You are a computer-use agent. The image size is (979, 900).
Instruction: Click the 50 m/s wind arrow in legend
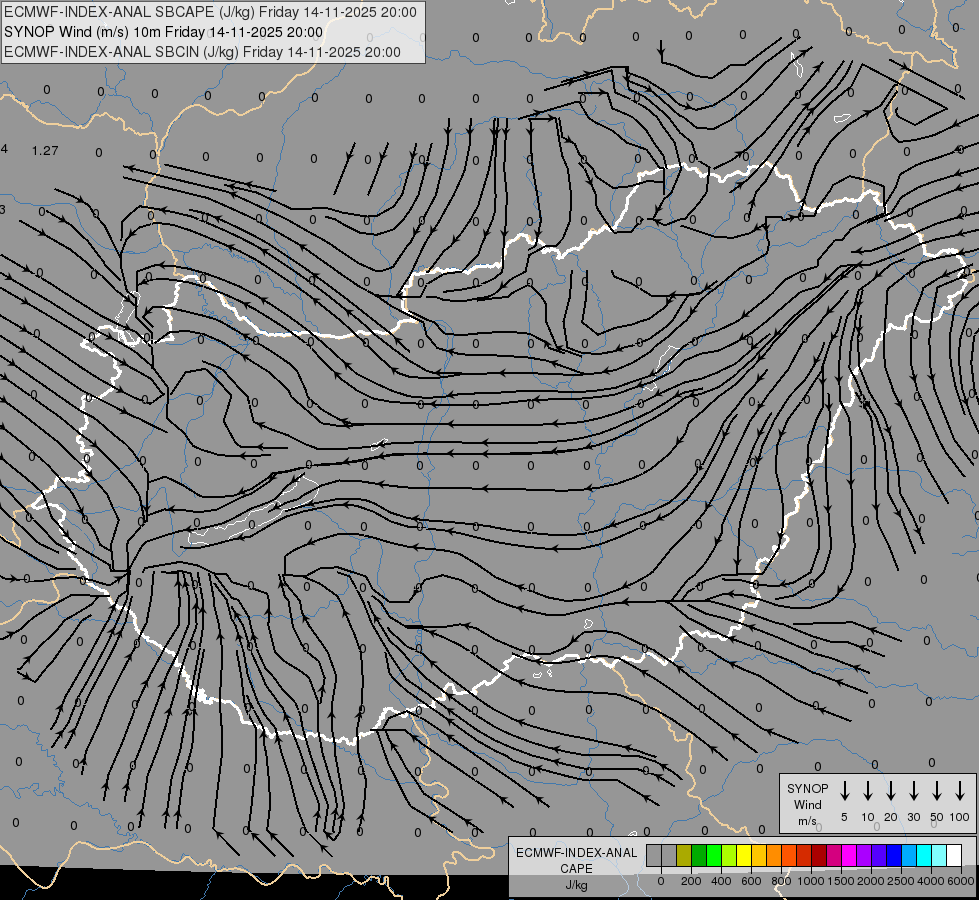click(x=937, y=791)
